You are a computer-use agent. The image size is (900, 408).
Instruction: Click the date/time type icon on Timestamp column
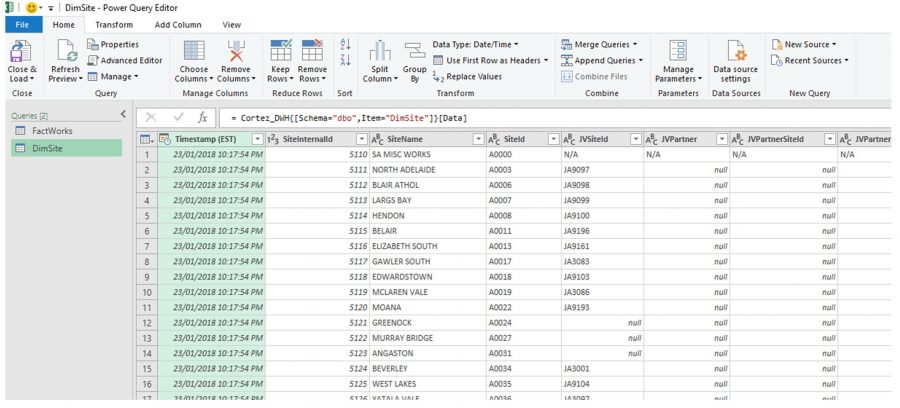tap(165, 139)
